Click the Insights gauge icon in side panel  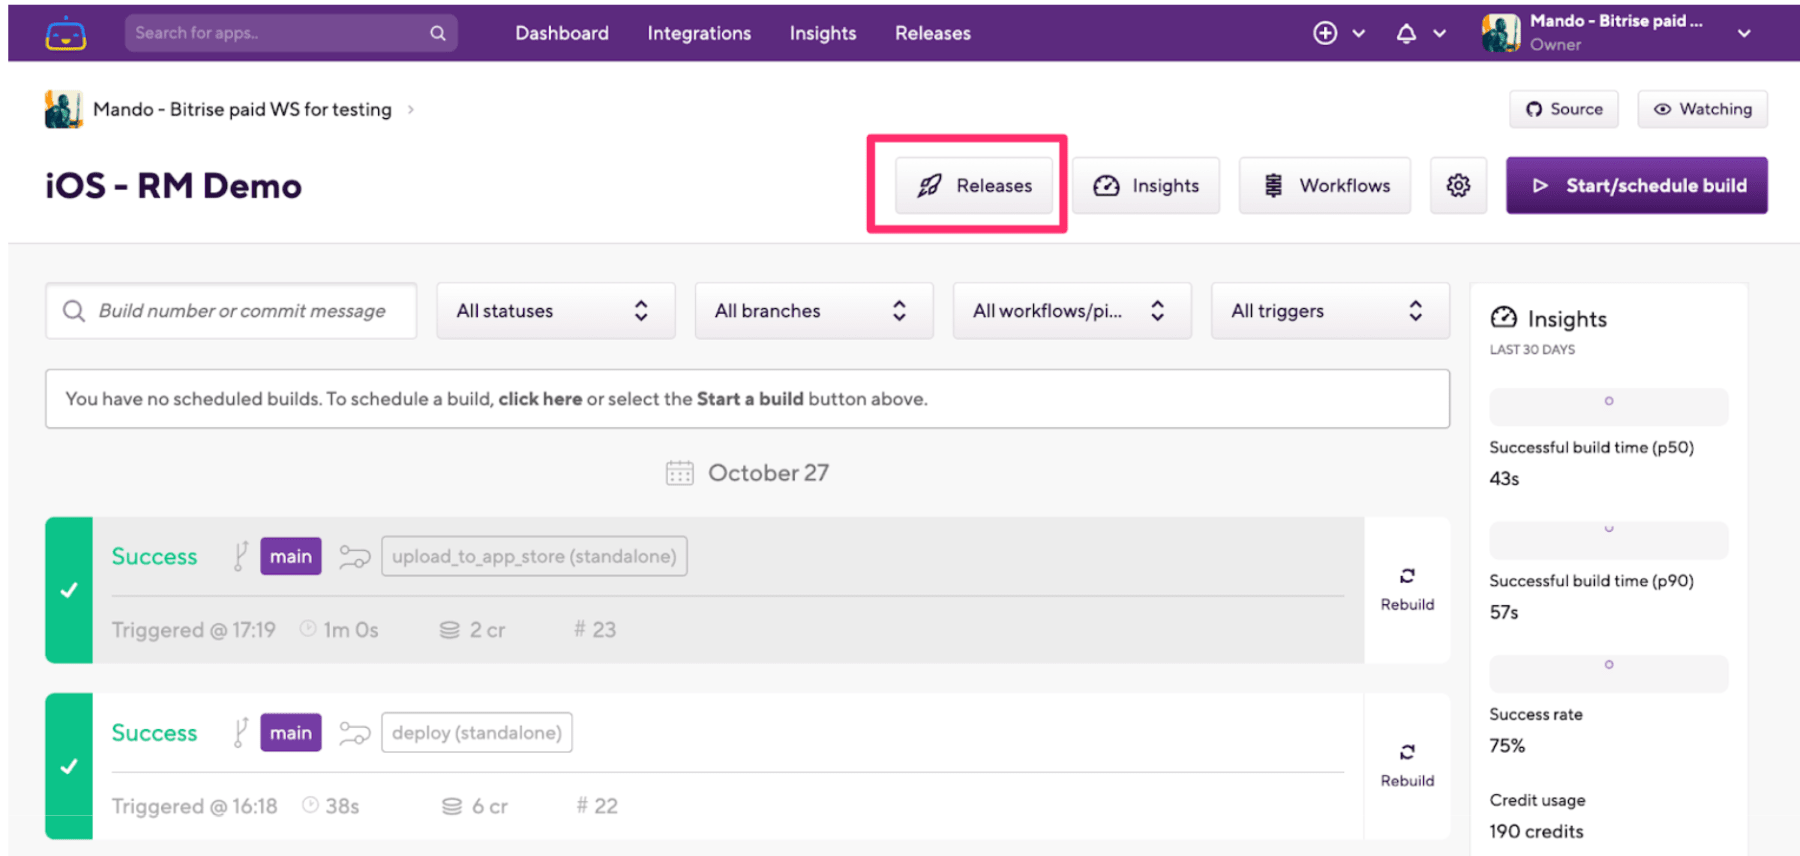[x=1503, y=318]
